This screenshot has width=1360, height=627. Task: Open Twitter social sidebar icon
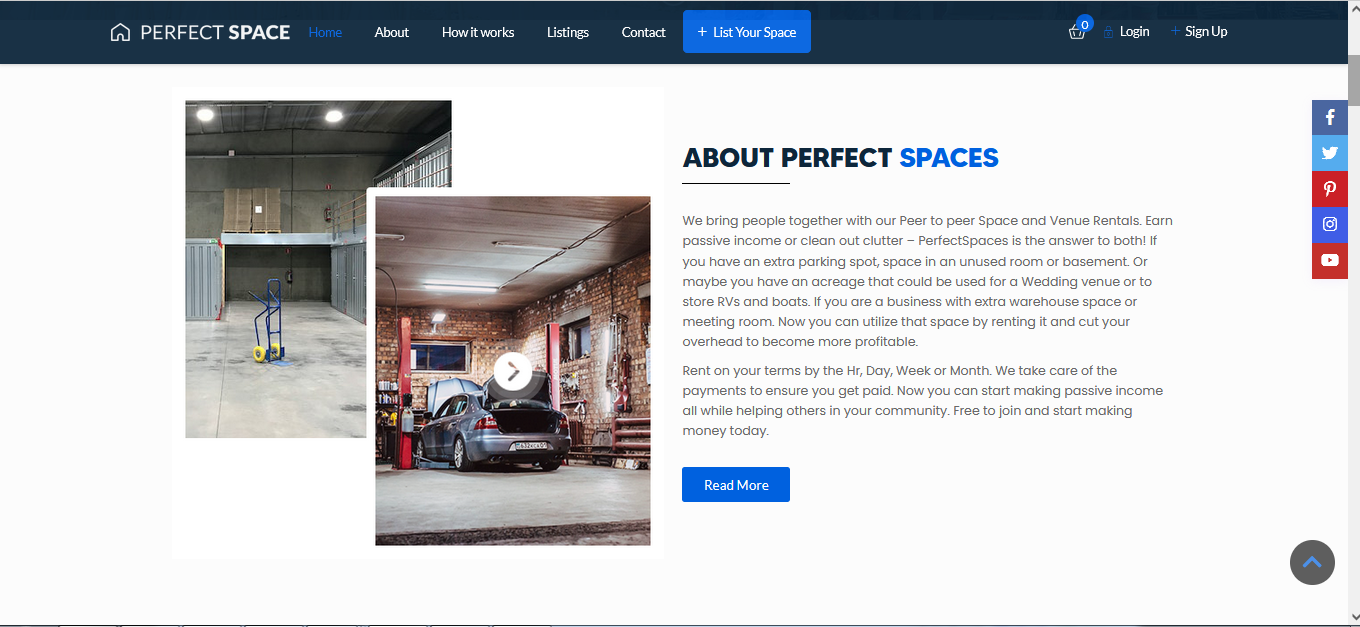(x=1330, y=153)
